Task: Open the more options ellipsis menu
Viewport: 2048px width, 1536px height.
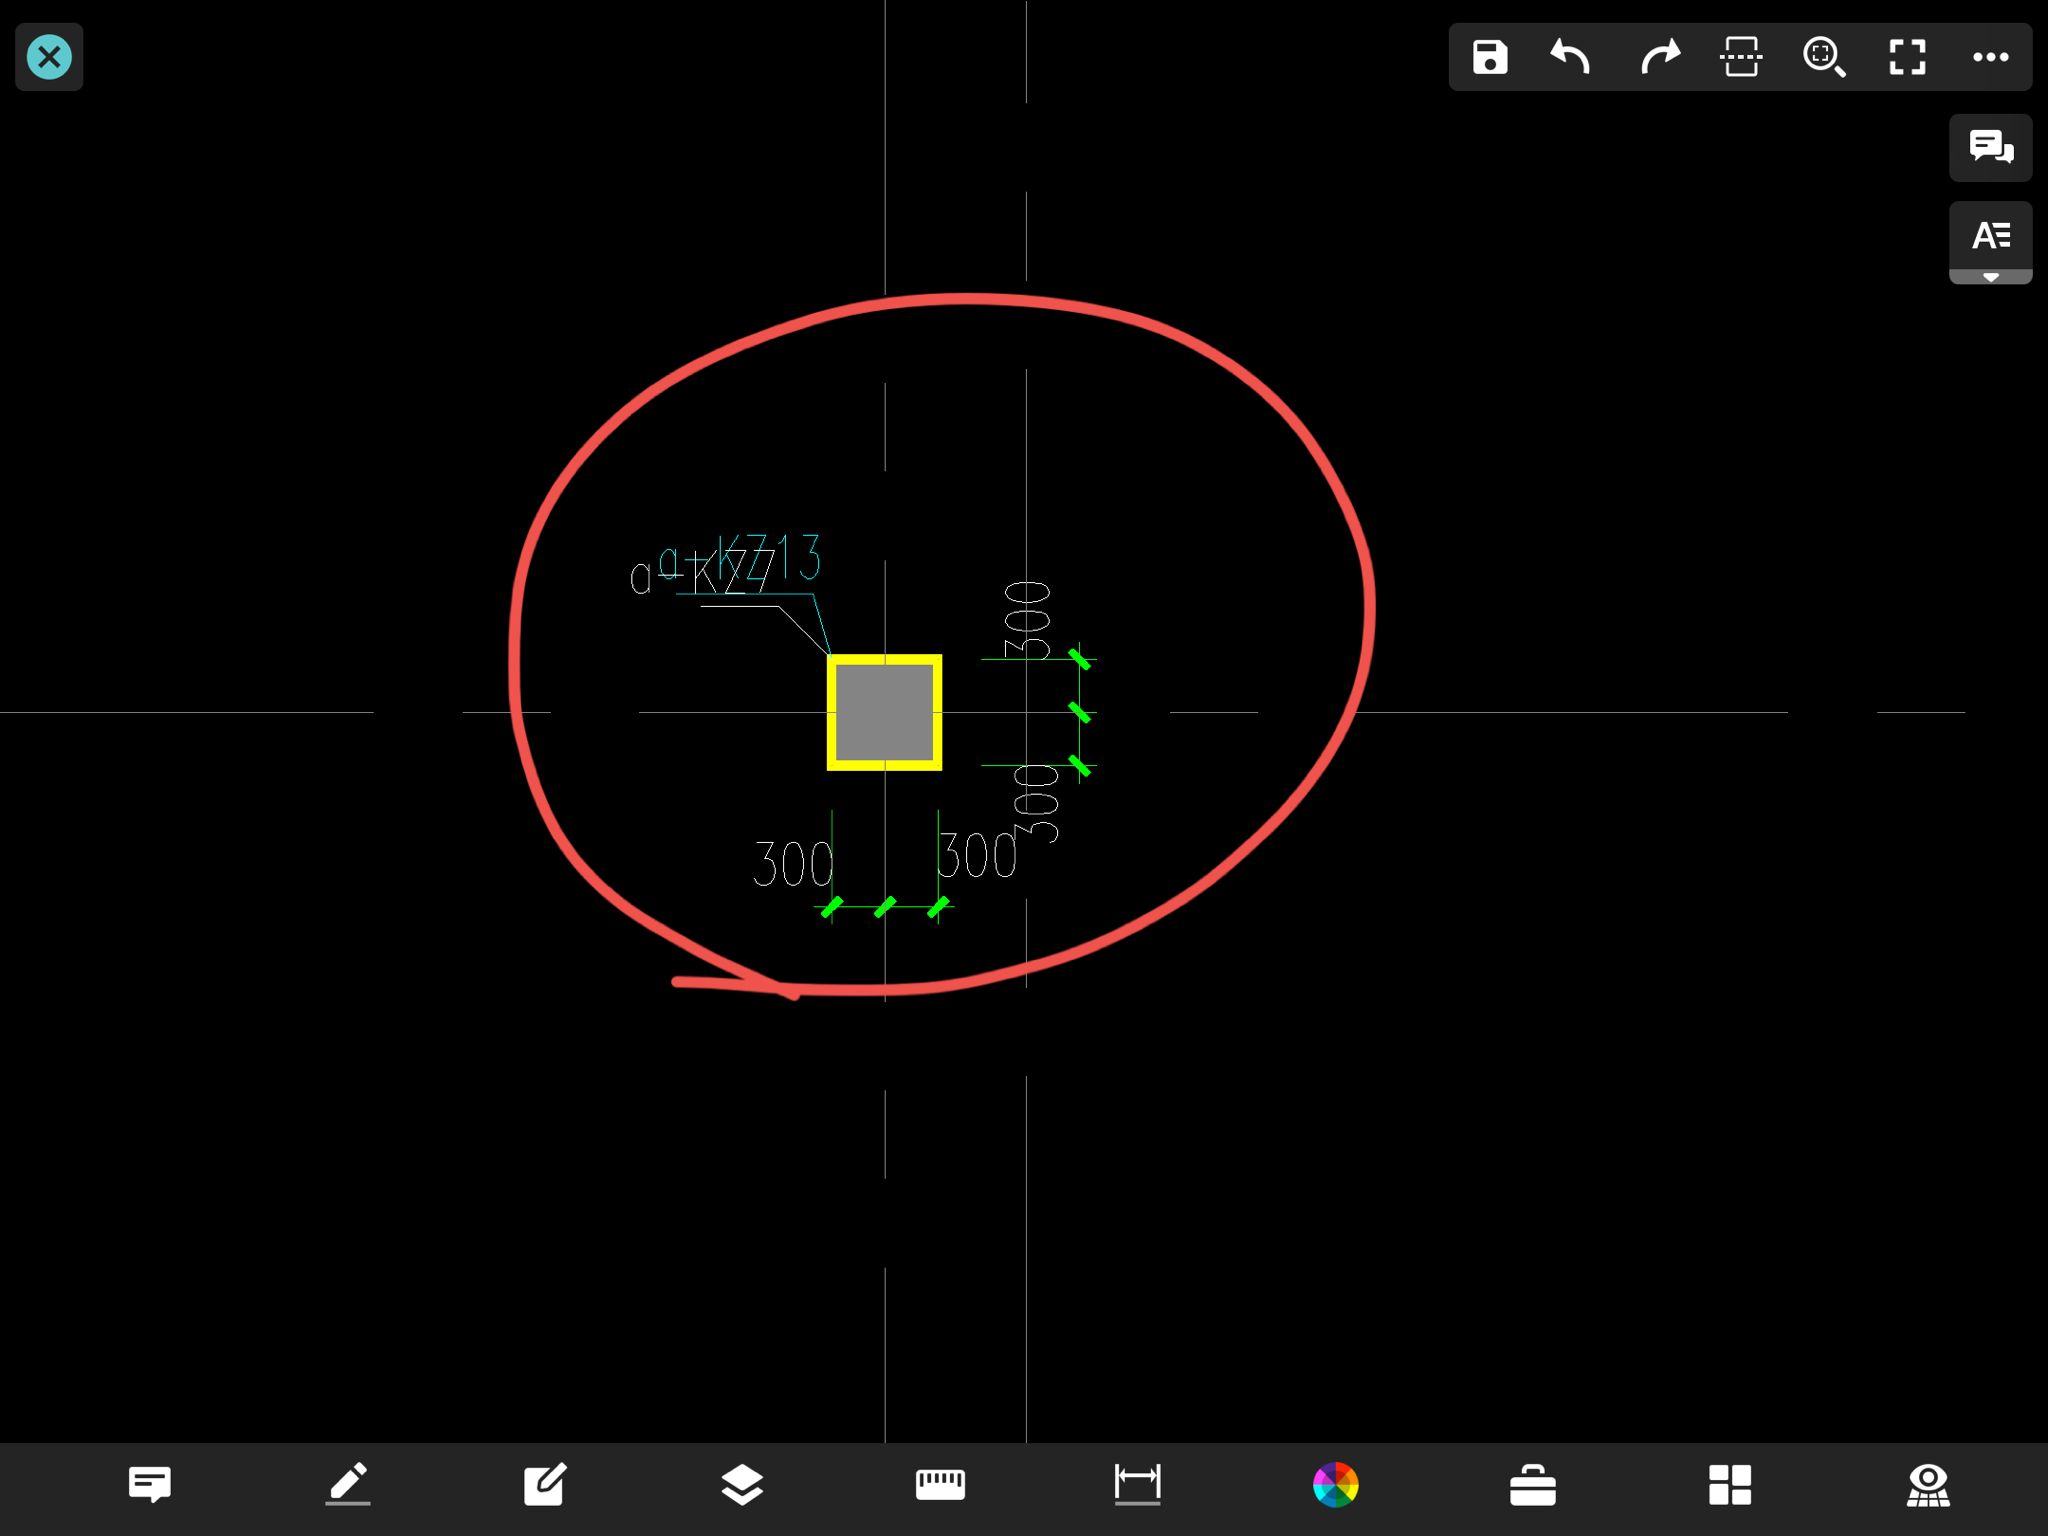Action: [x=1990, y=57]
